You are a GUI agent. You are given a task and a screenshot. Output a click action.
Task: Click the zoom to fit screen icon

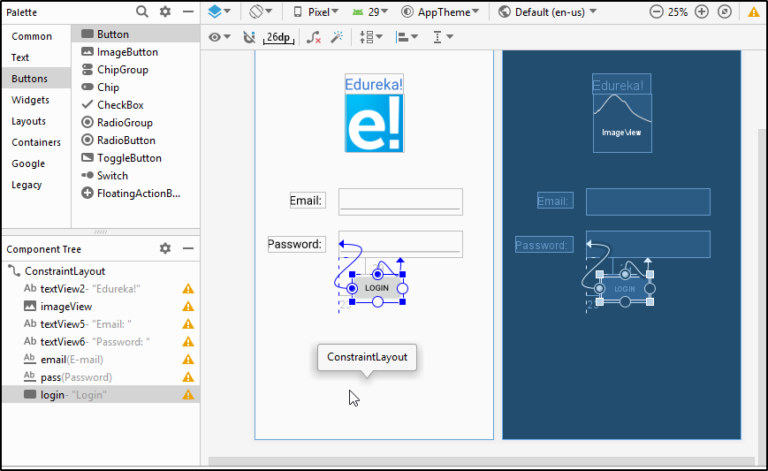click(x=724, y=12)
